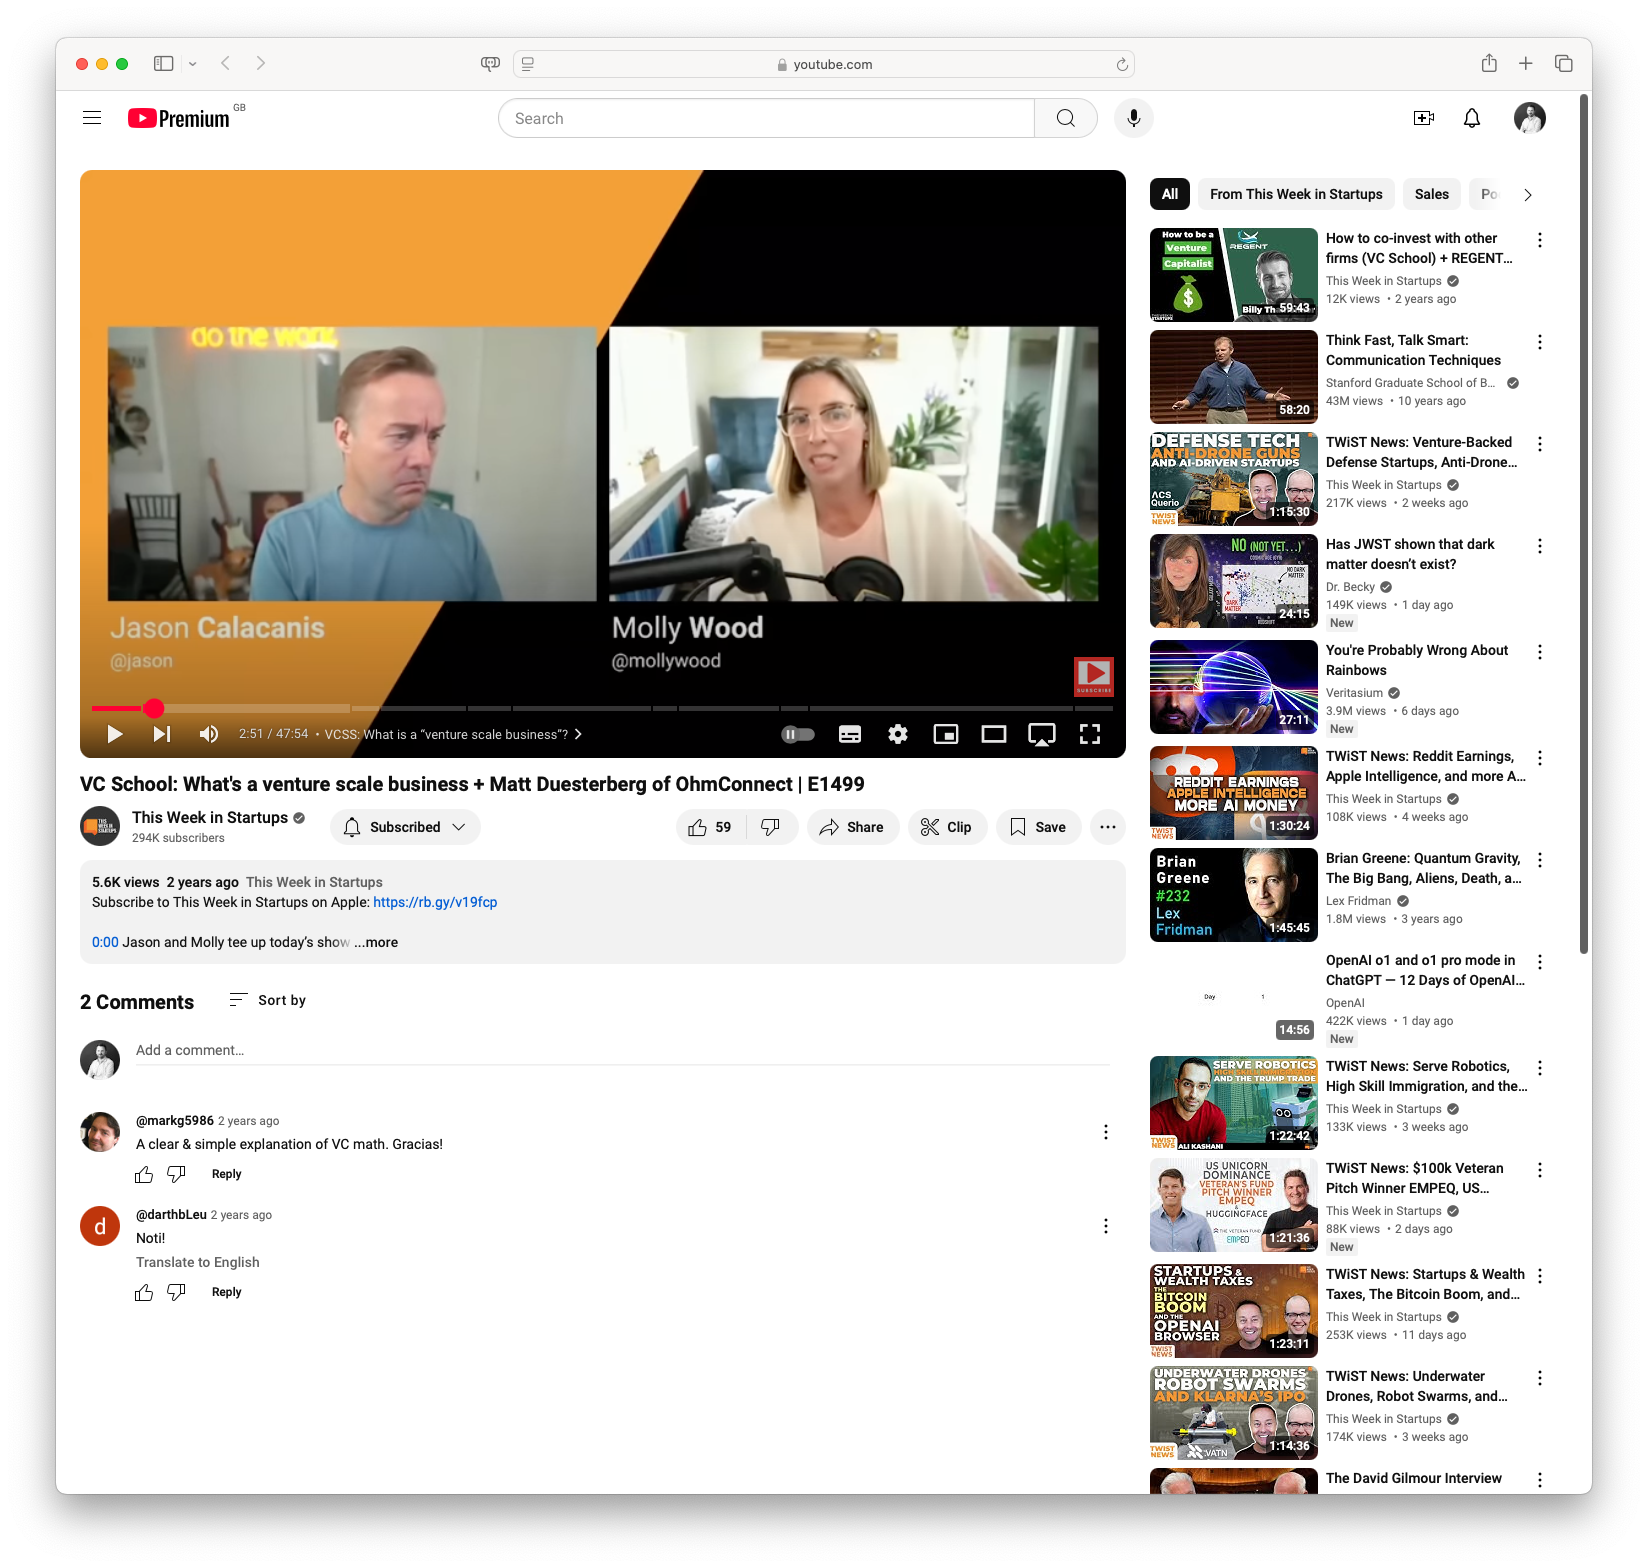Play the paused video
Screen dimensions: 1648x1568
pyautogui.click(x=115, y=734)
